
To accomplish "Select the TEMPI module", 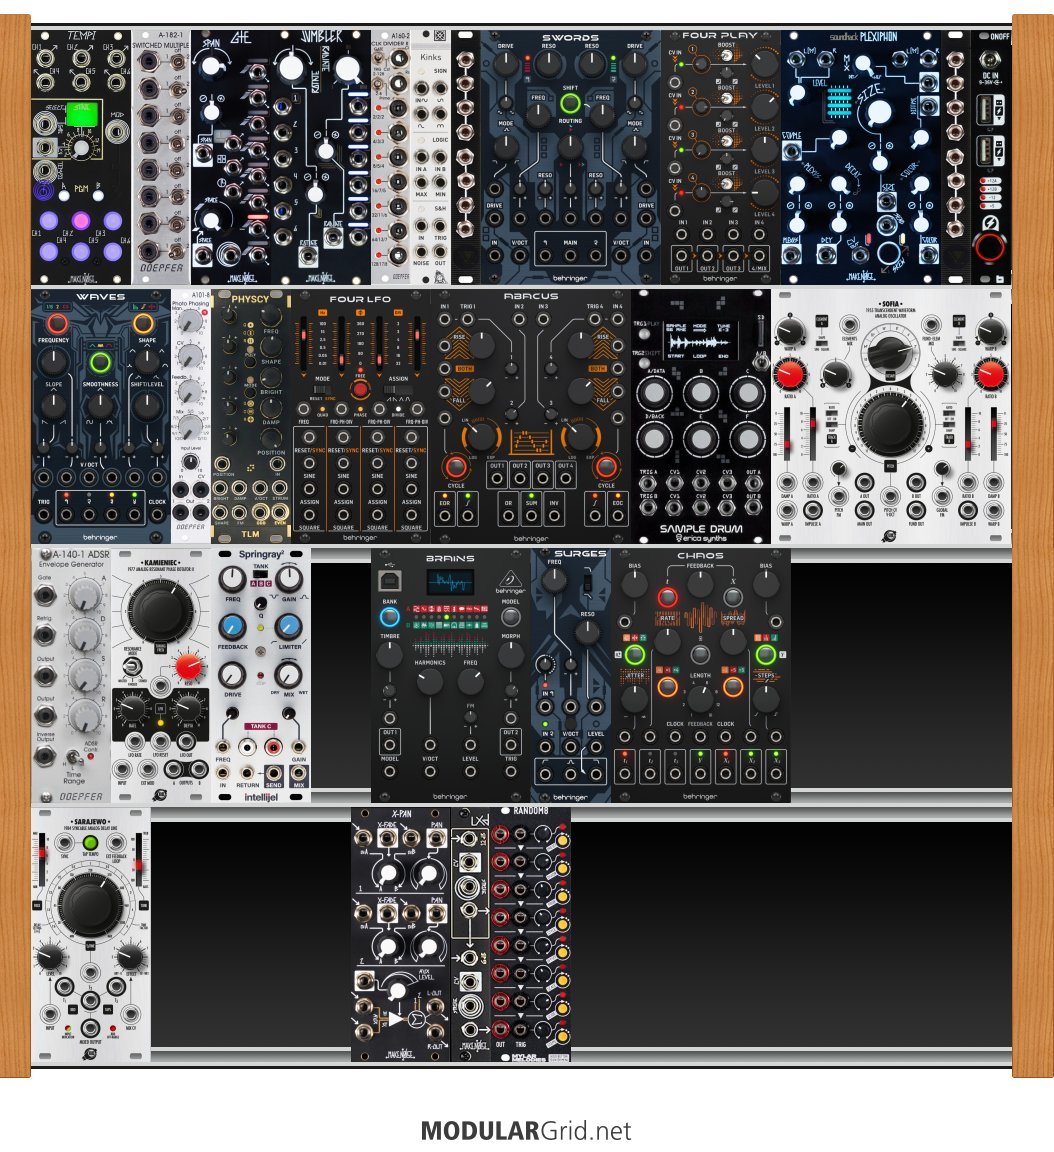I will pos(81,156).
